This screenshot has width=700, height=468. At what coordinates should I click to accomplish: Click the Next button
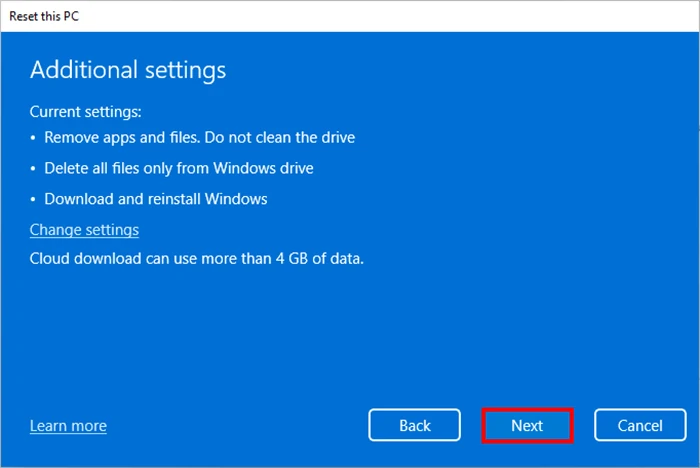point(527,425)
